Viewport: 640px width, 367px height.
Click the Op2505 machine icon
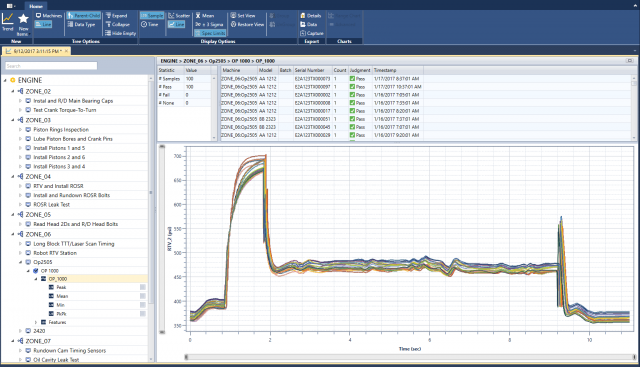pos(28,262)
